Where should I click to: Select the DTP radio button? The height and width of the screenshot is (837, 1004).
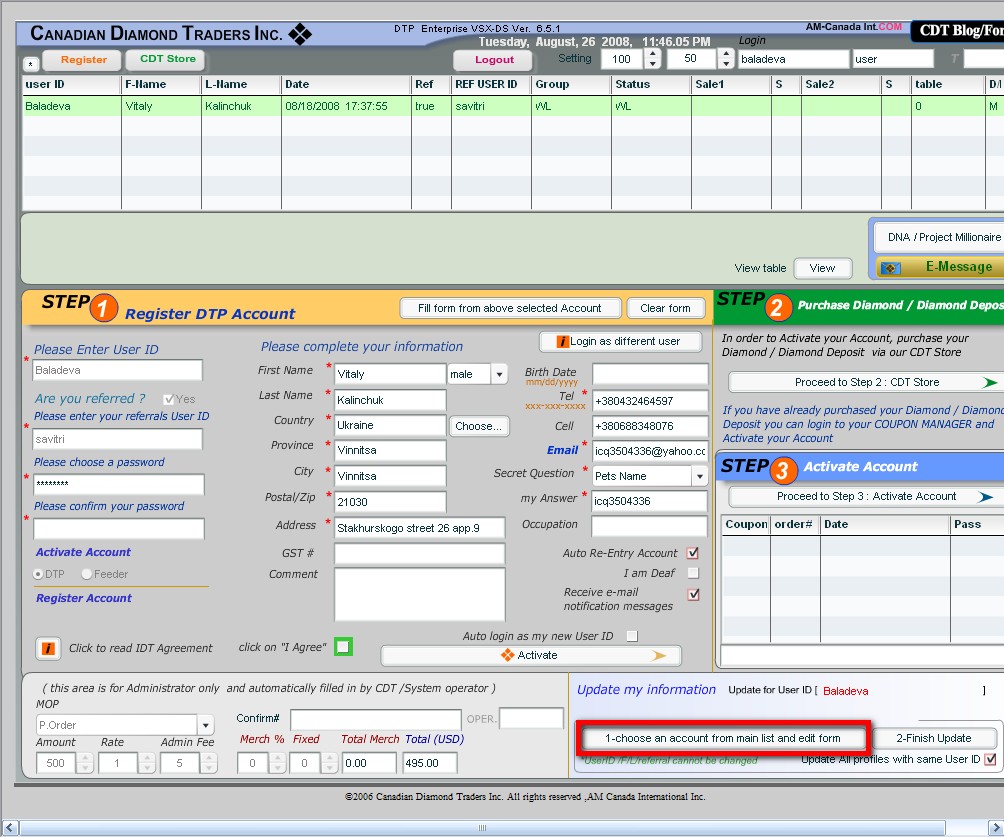click(38, 574)
